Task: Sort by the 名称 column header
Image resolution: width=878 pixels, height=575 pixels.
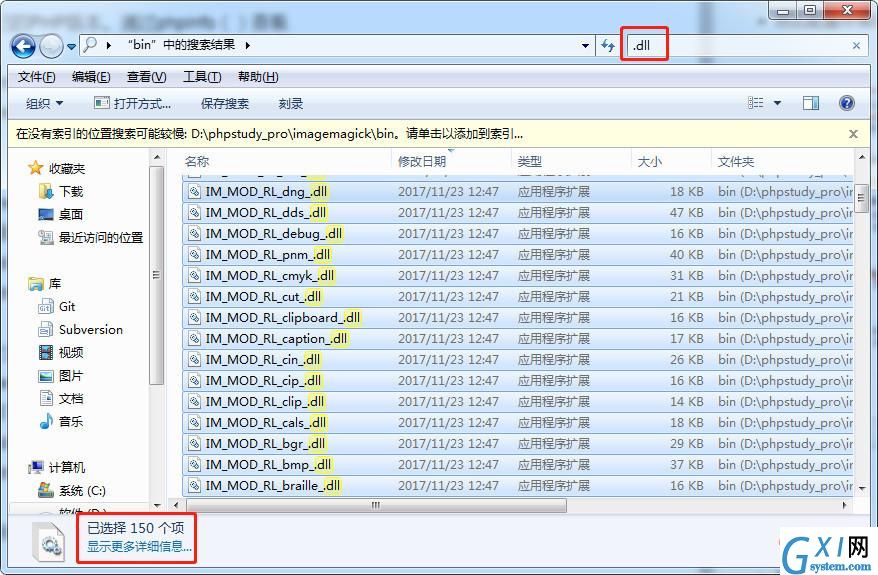Action: (x=287, y=162)
